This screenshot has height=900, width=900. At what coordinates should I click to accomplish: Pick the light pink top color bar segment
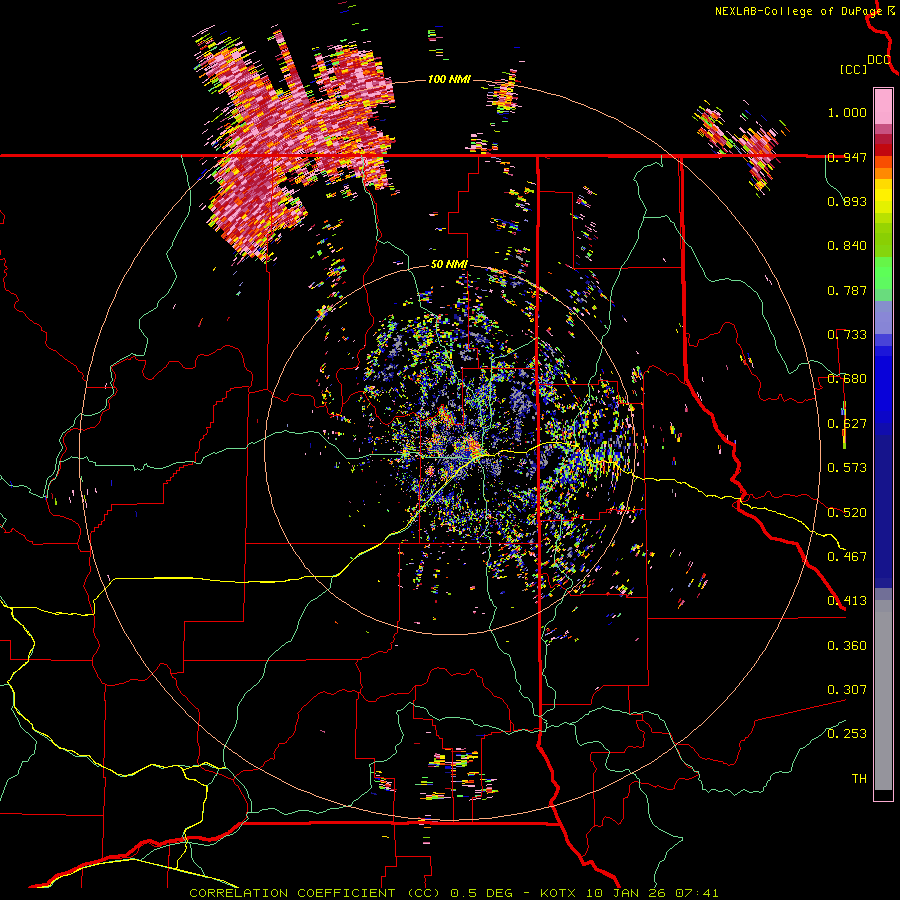pyautogui.click(x=883, y=106)
